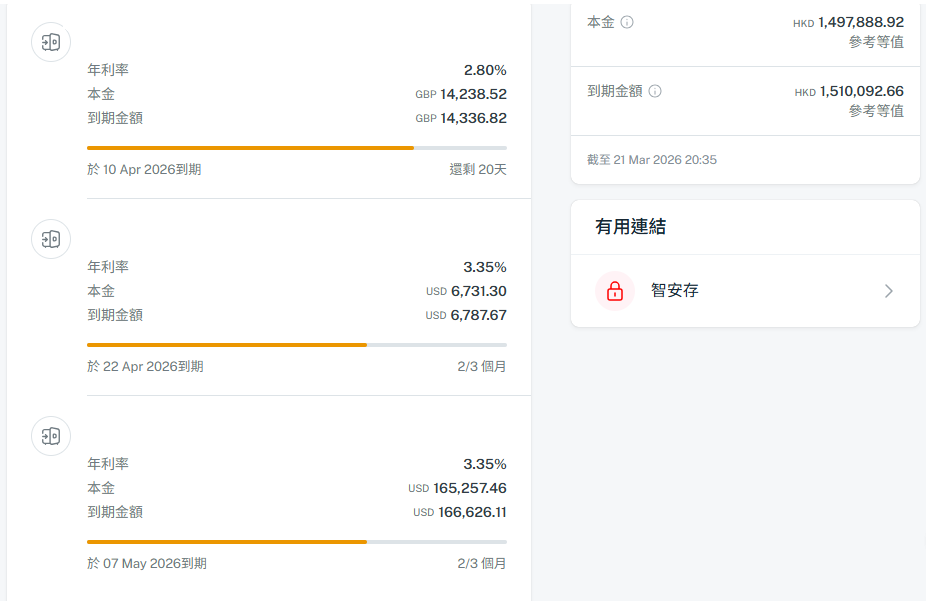Screen dimensions: 926x601
Task: Click 2/3 個月 on the 22 Apr deposit
Action: pyautogui.click(x=481, y=367)
